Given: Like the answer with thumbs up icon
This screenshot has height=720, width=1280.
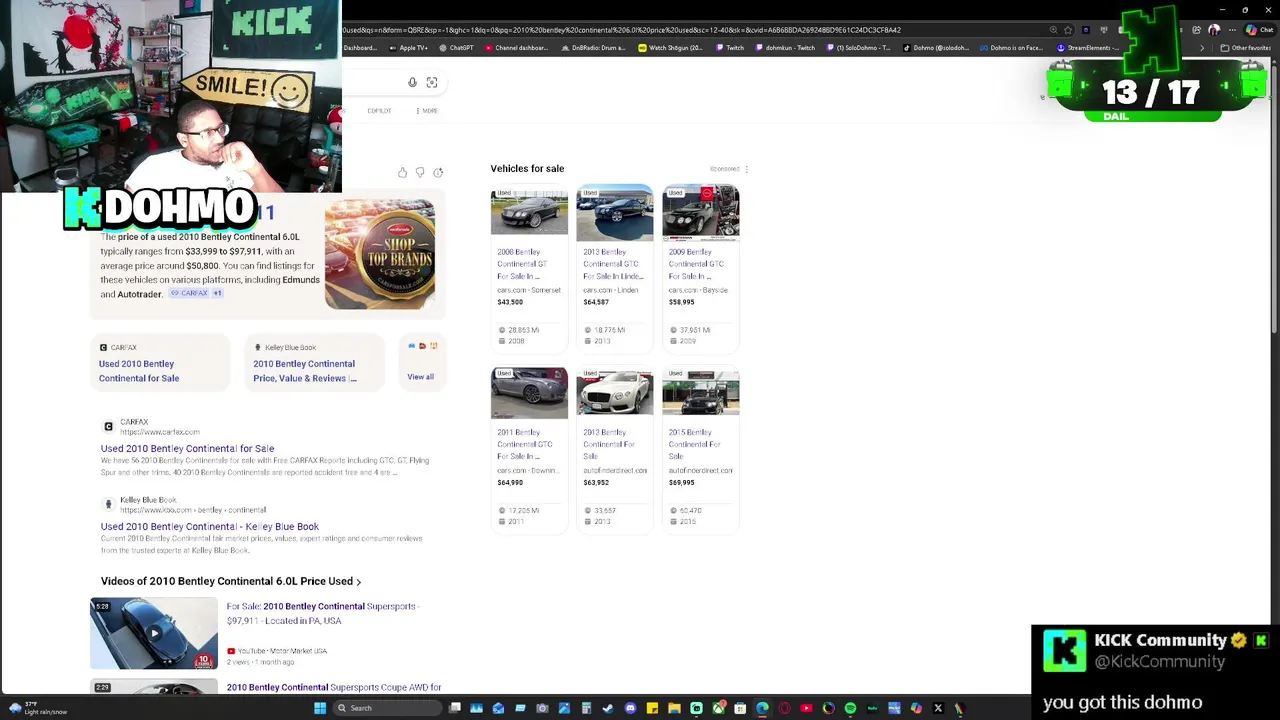Looking at the screenshot, I should pyautogui.click(x=402, y=172).
